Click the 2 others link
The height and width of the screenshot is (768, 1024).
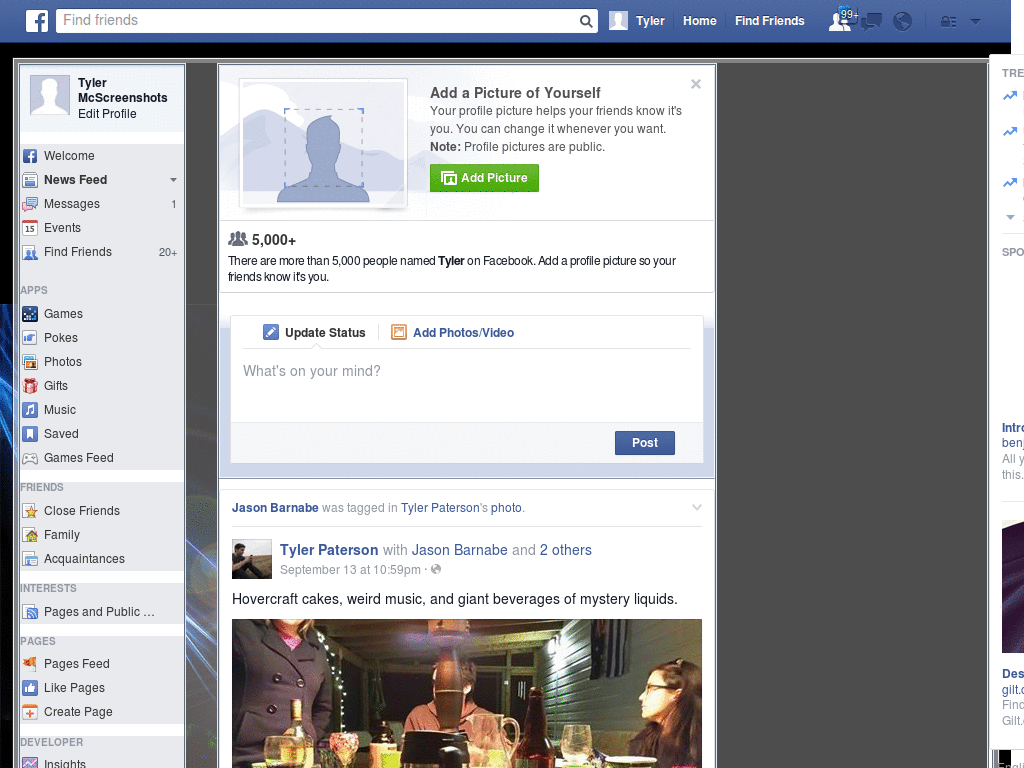point(566,550)
